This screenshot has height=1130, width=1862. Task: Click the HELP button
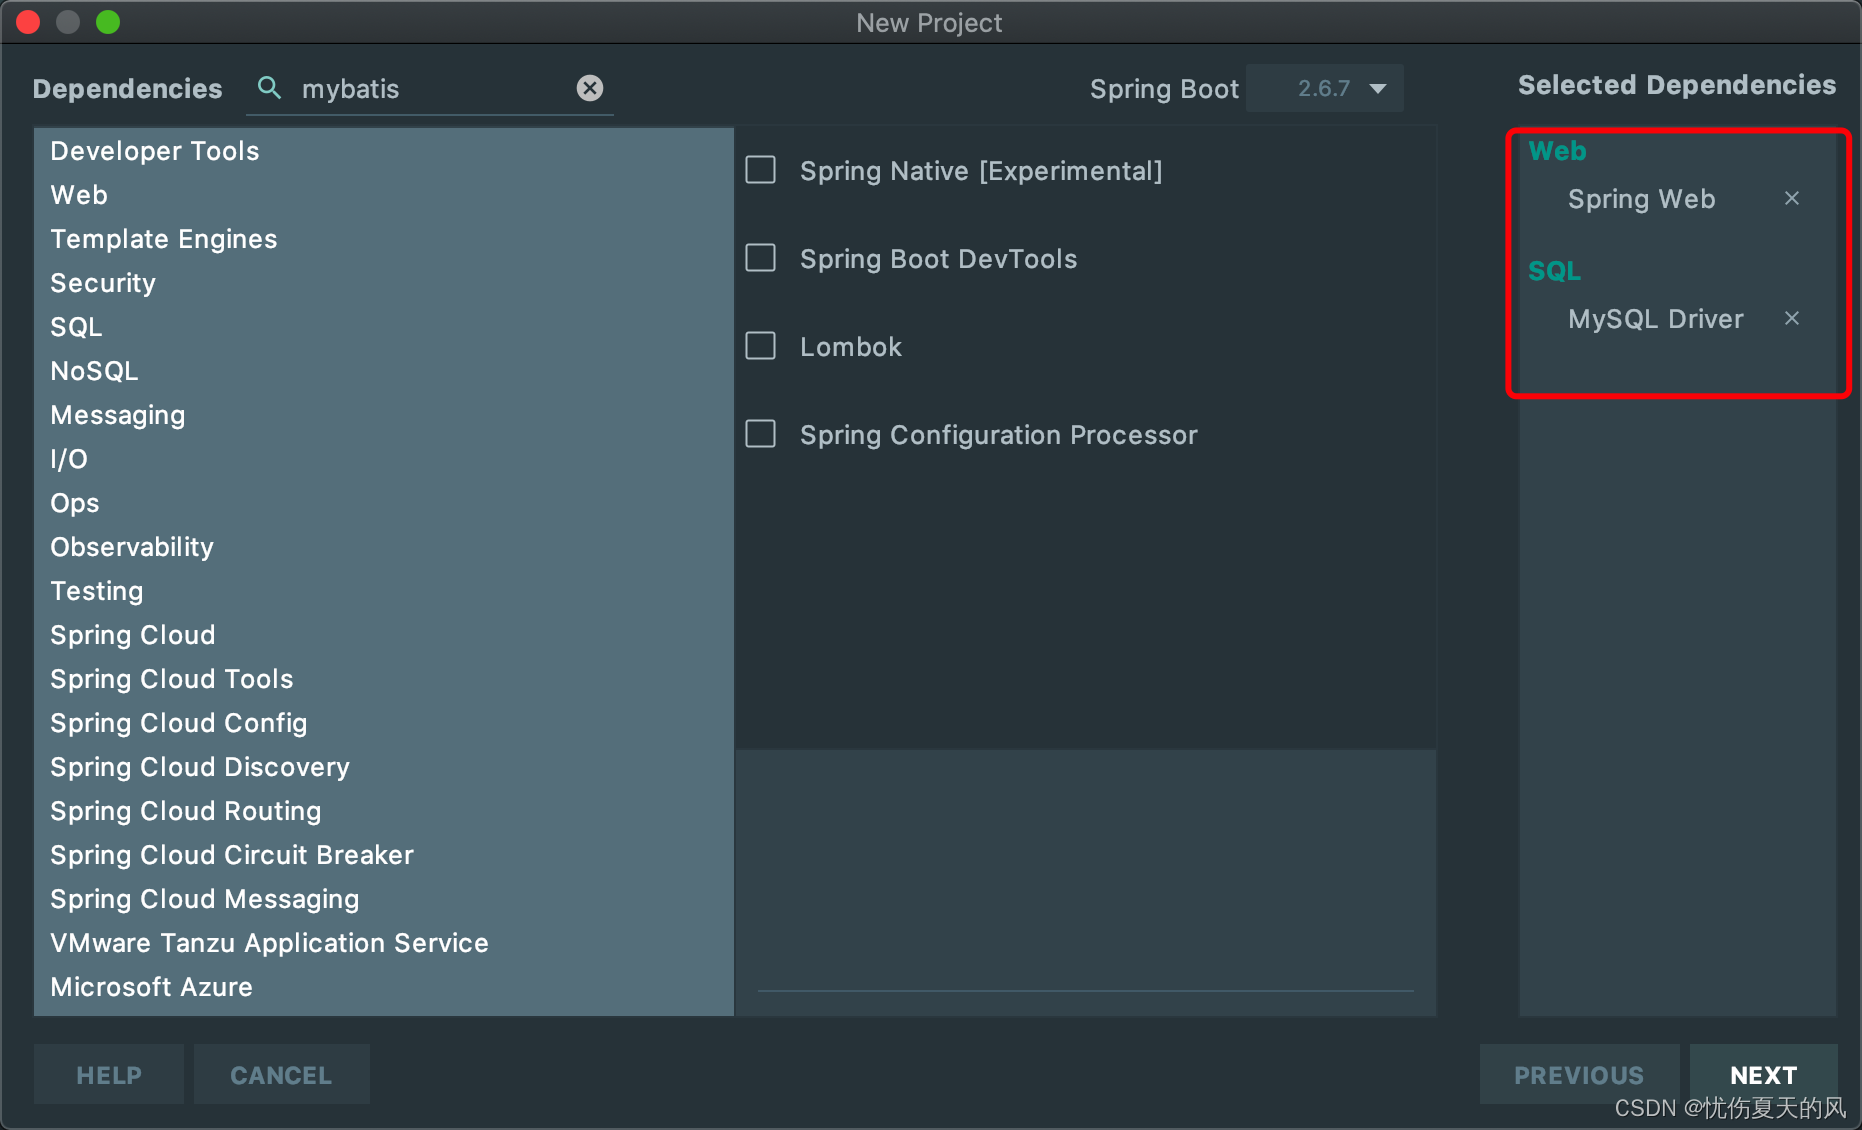coord(109,1075)
